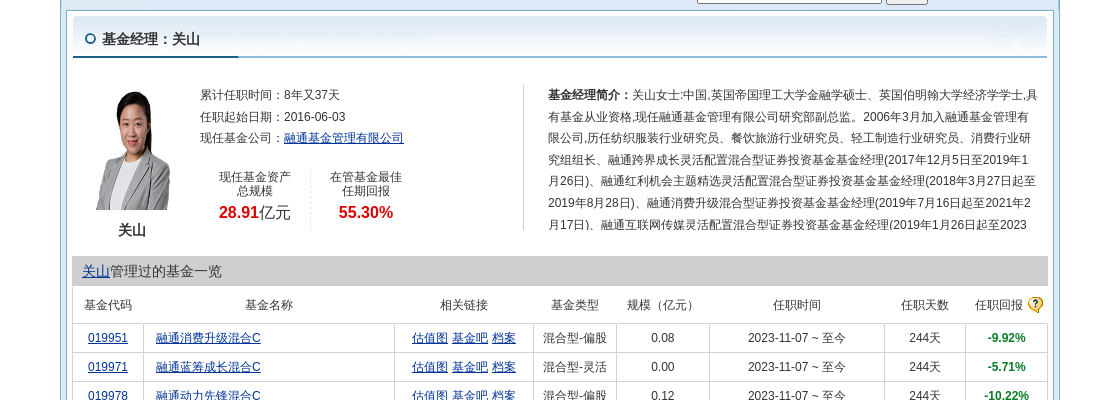
Task: Click the 基金代码 column header
Action: coord(108,305)
